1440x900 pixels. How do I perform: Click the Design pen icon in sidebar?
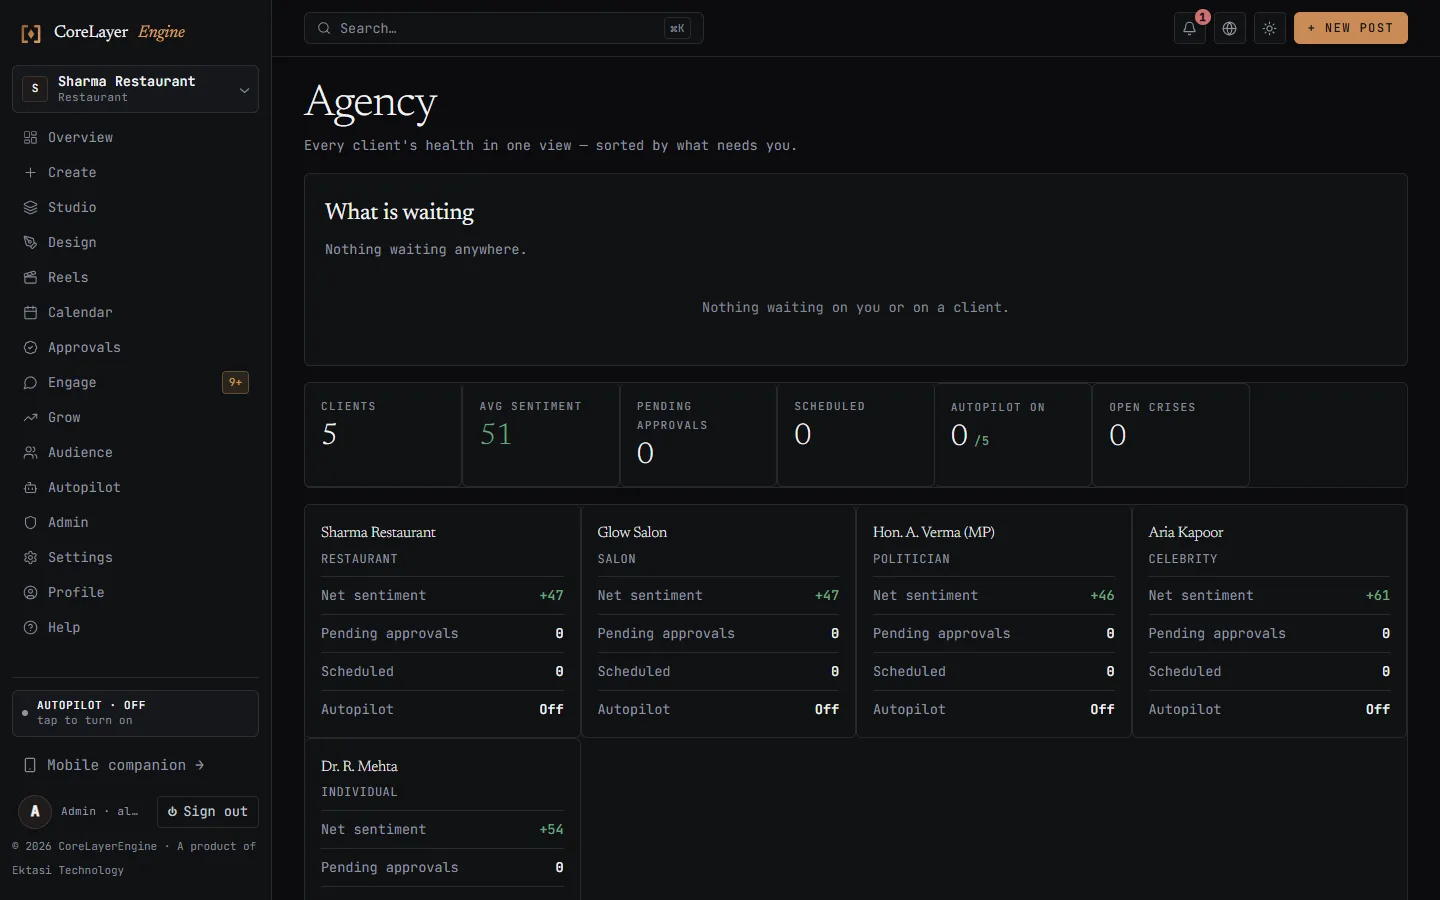pos(30,242)
